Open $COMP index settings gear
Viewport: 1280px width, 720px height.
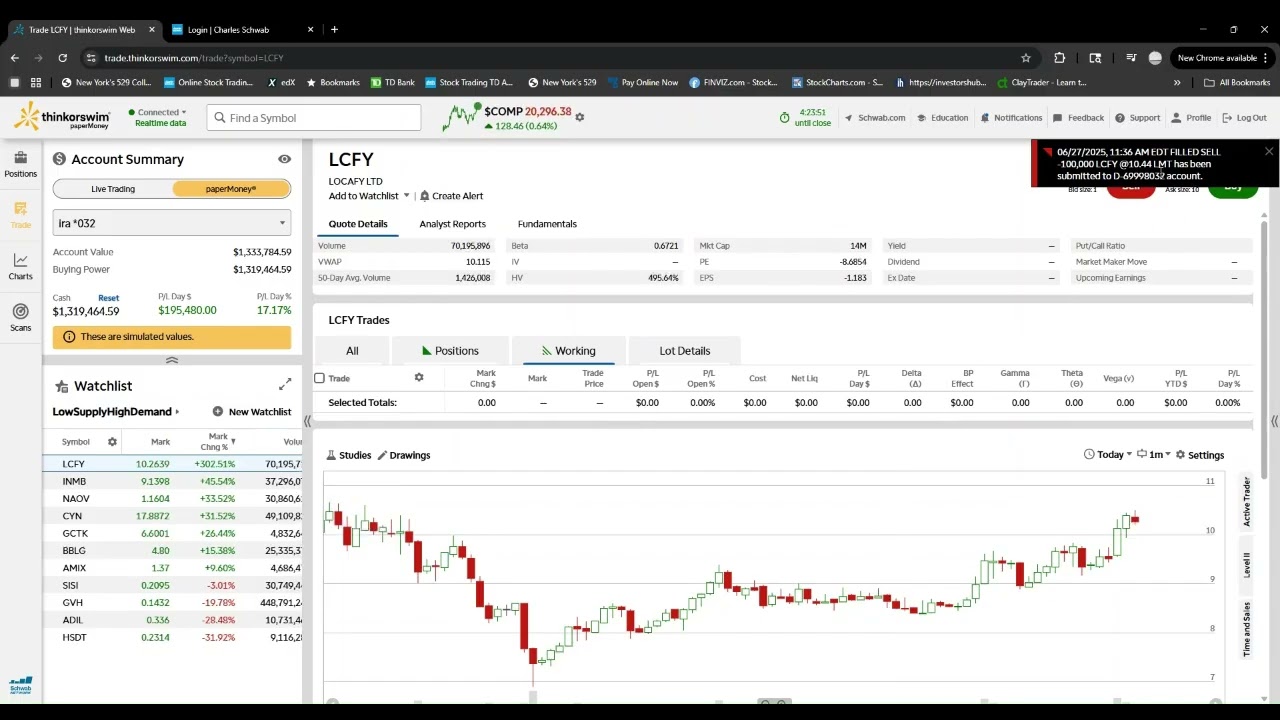coord(579,117)
